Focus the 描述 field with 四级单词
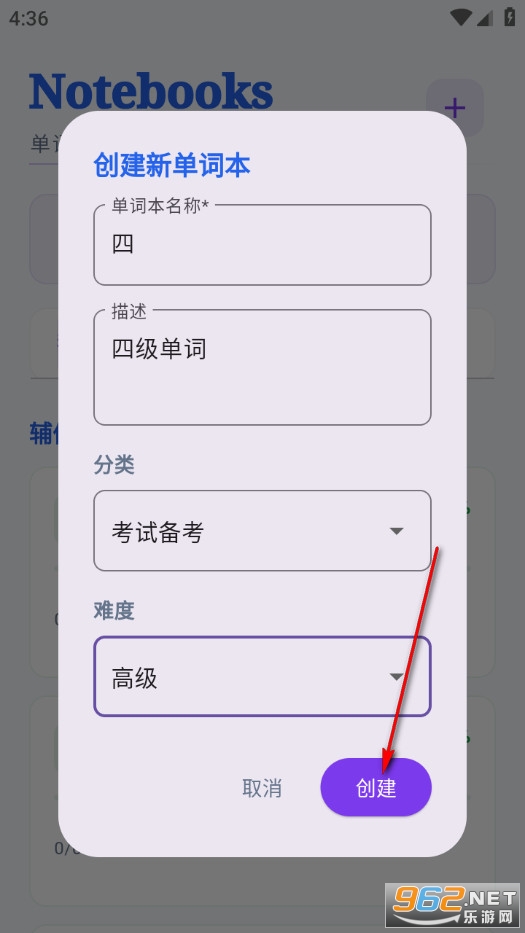The height and width of the screenshot is (933, 525). point(262,367)
